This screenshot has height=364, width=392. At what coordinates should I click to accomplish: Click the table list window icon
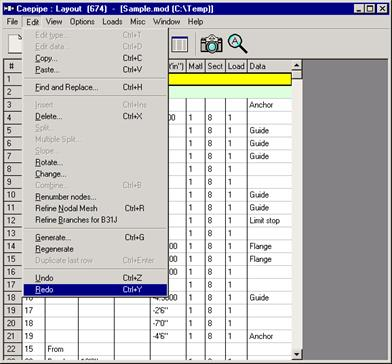pyautogui.click(x=179, y=44)
